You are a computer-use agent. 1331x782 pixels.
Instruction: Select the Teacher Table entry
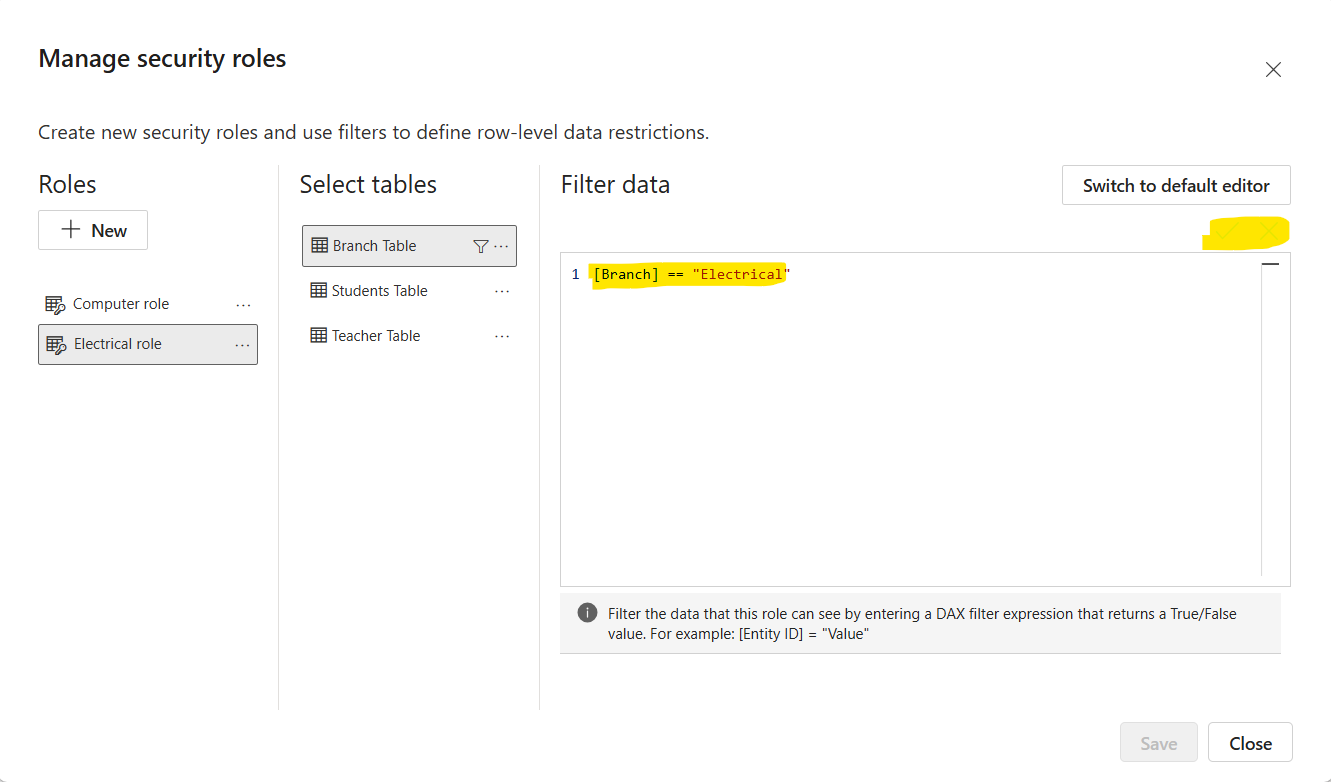tap(376, 336)
